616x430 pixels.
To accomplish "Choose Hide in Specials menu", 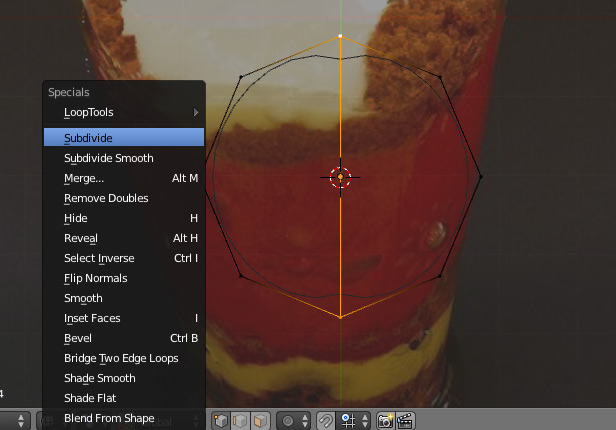I will pyautogui.click(x=124, y=218).
